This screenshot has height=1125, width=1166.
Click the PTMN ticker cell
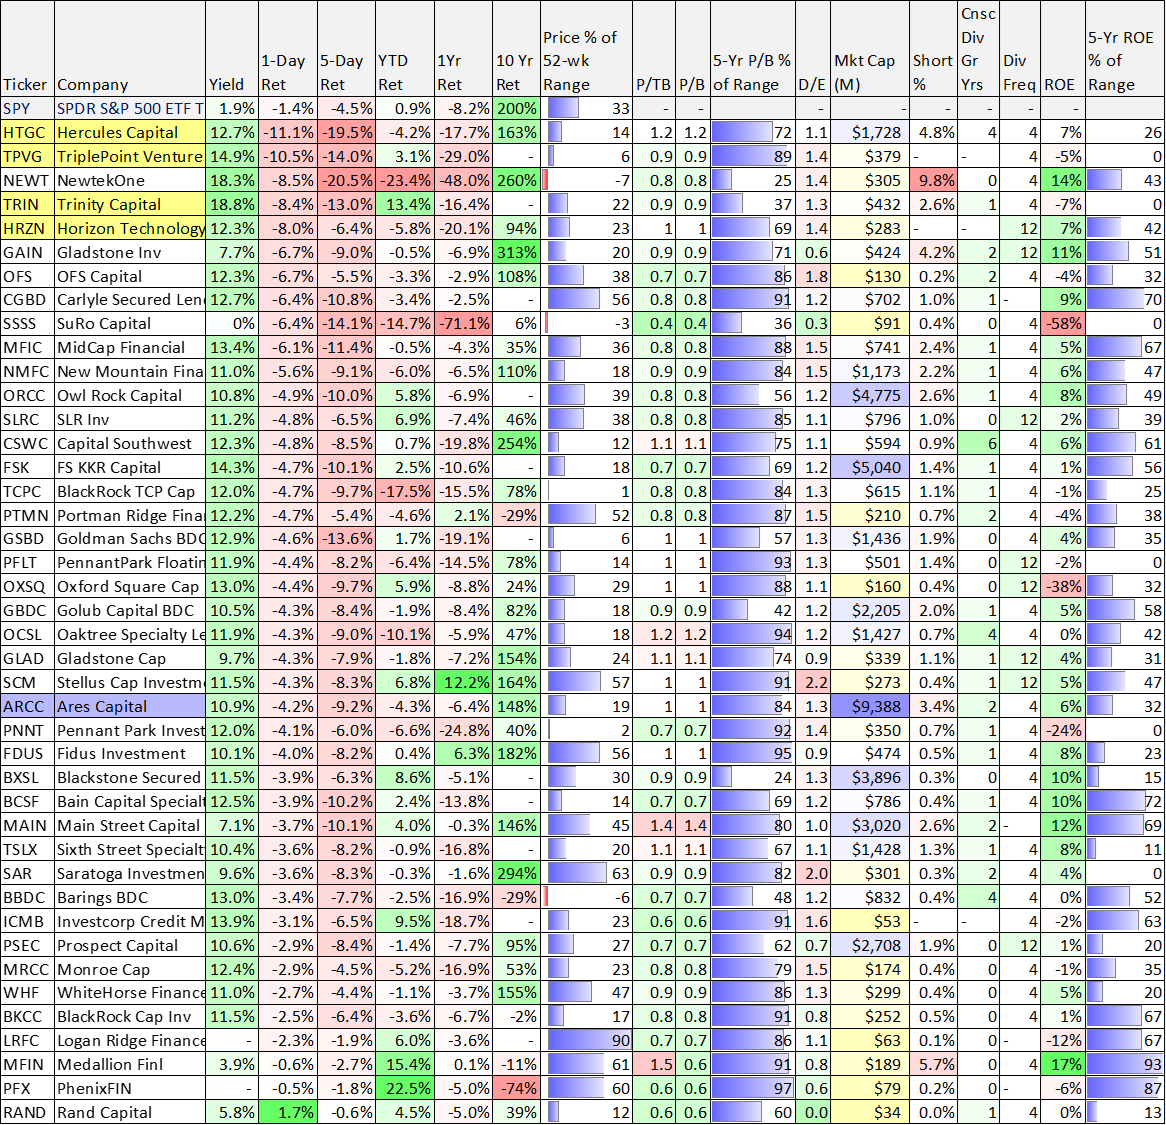pos(27,515)
